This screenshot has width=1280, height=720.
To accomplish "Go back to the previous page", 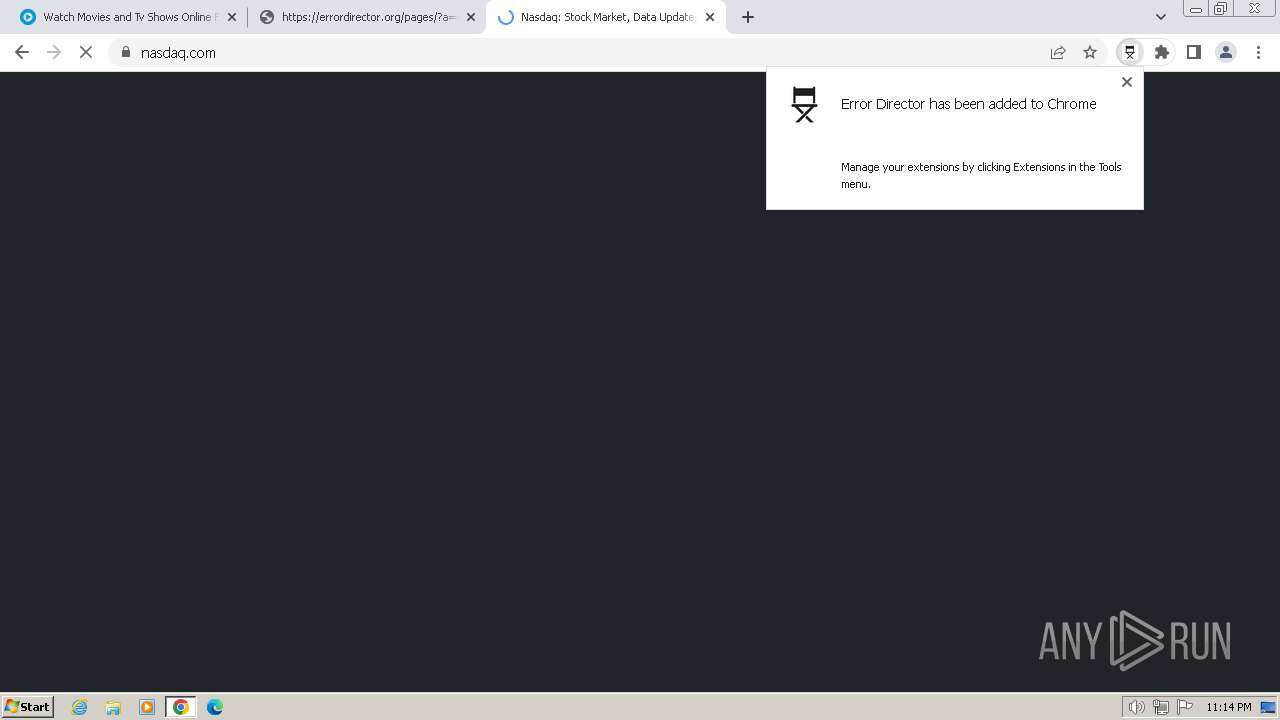I will click(22, 52).
